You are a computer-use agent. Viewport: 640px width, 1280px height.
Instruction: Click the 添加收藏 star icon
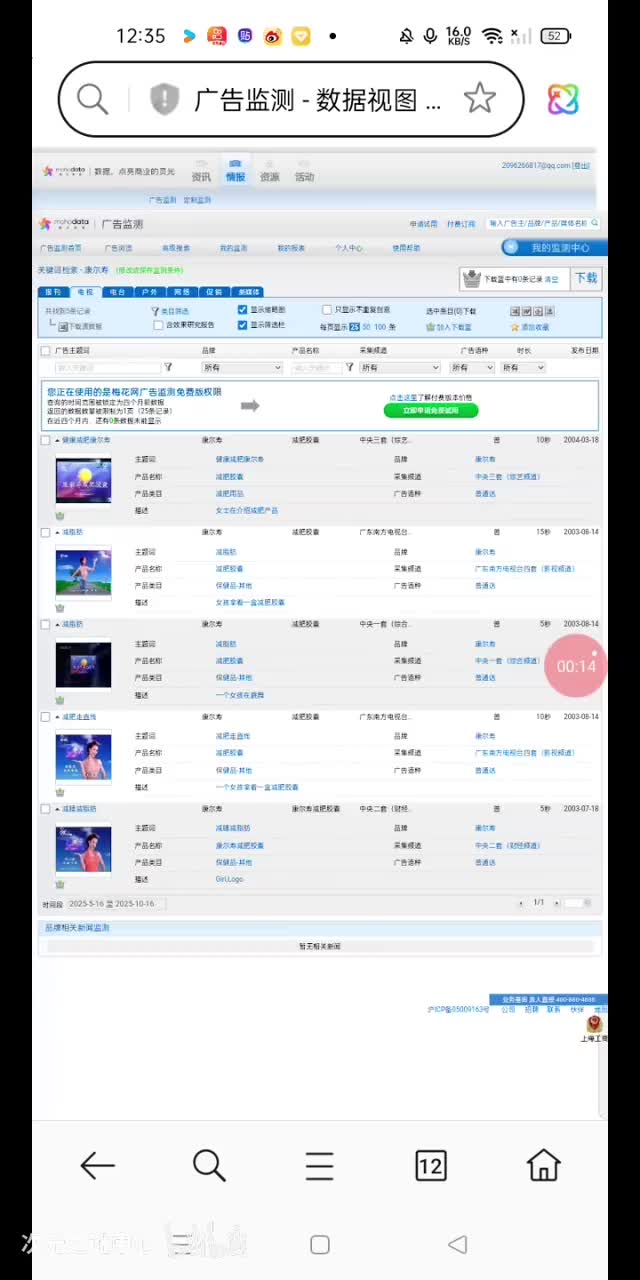pos(515,326)
